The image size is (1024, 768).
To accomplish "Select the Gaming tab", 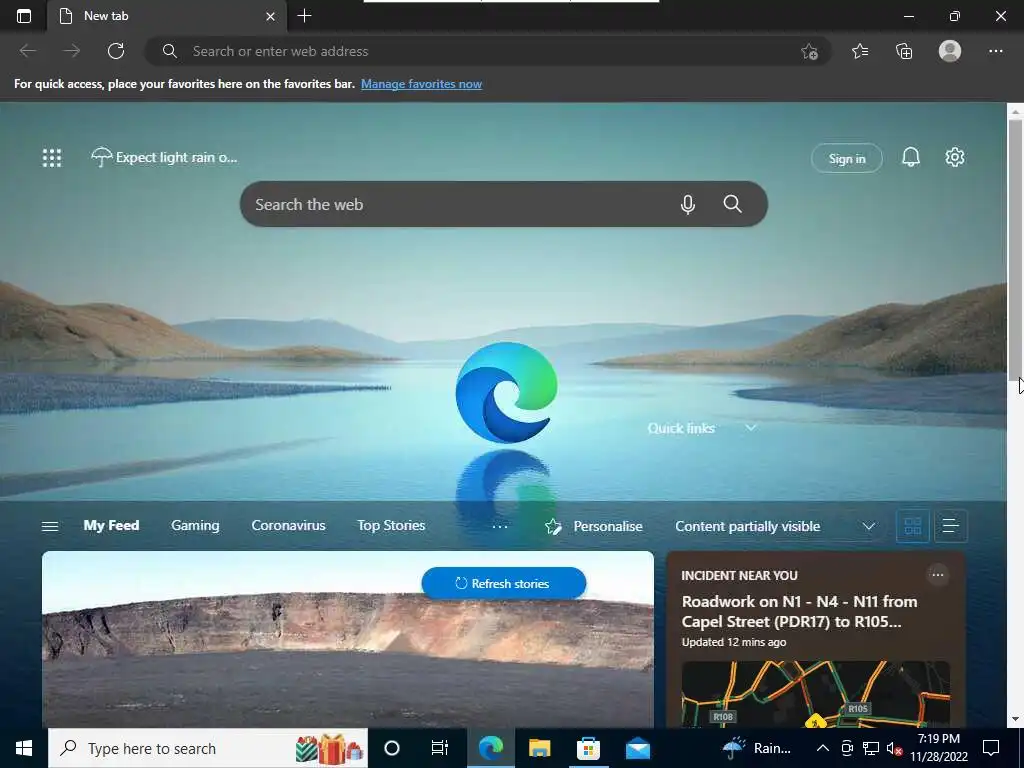I will (195, 525).
